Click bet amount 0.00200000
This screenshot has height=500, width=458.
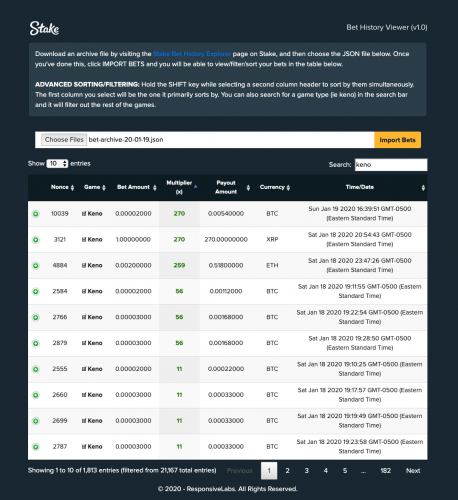coord(133,266)
